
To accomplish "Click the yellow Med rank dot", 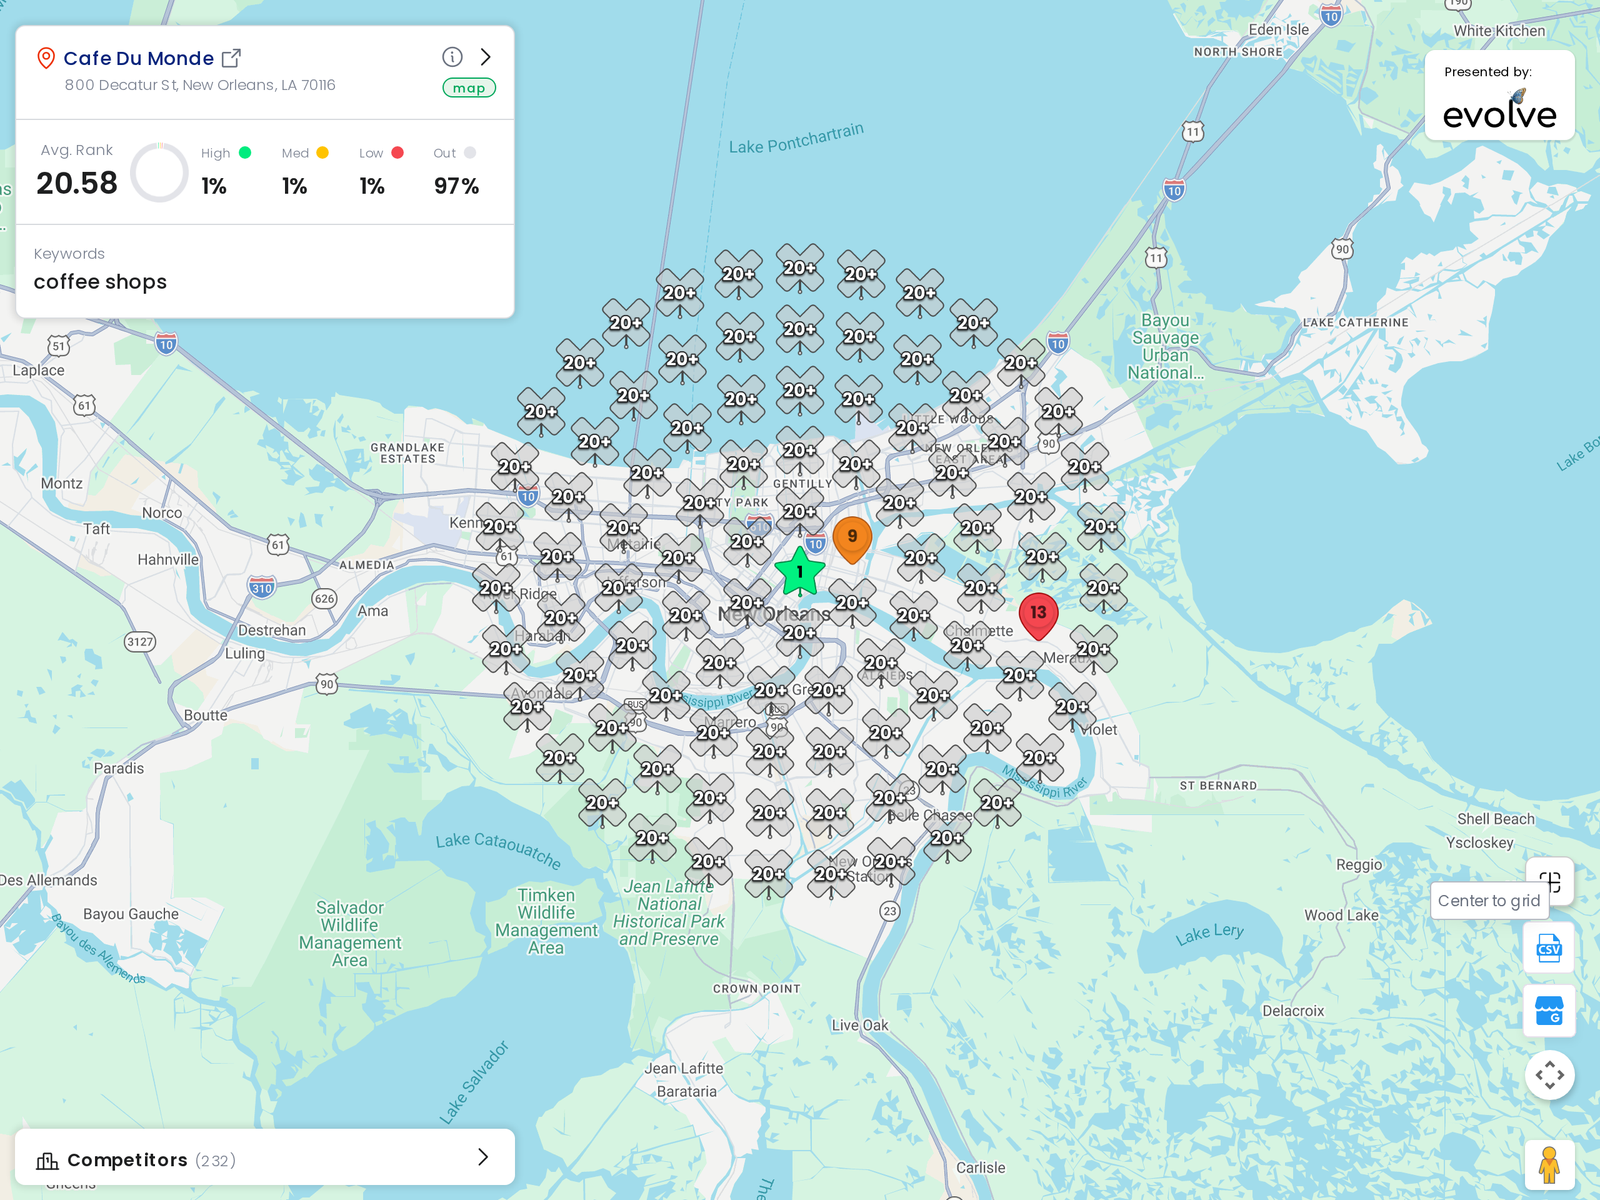I will tap(322, 153).
